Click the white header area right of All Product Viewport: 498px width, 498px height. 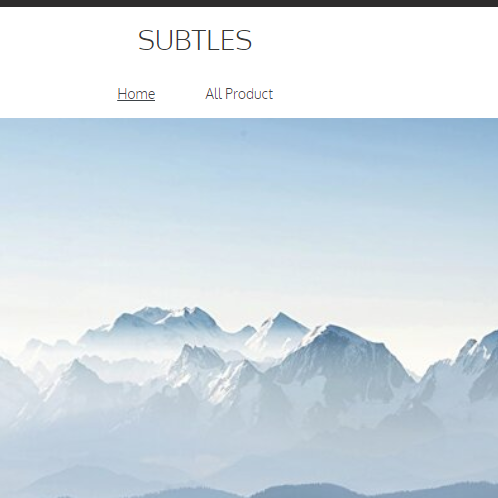(383, 94)
